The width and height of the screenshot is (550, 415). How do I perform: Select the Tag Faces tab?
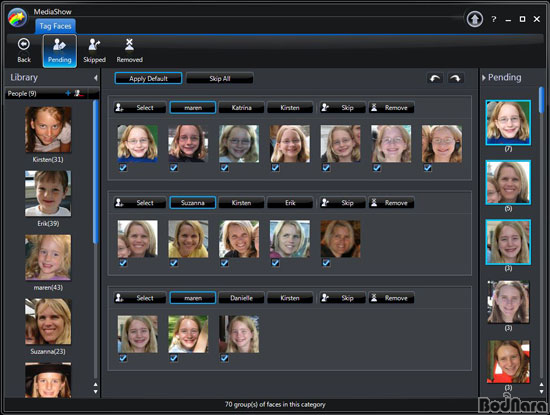point(55,26)
